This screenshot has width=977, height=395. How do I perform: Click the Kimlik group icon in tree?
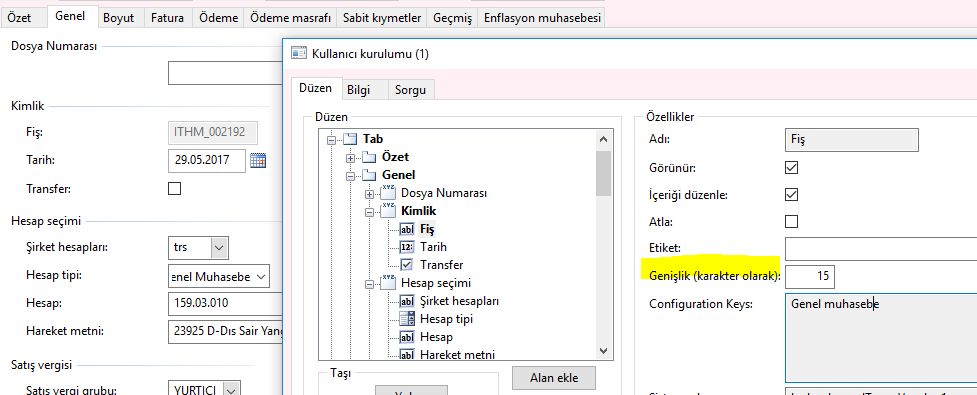tap(388, 211)
